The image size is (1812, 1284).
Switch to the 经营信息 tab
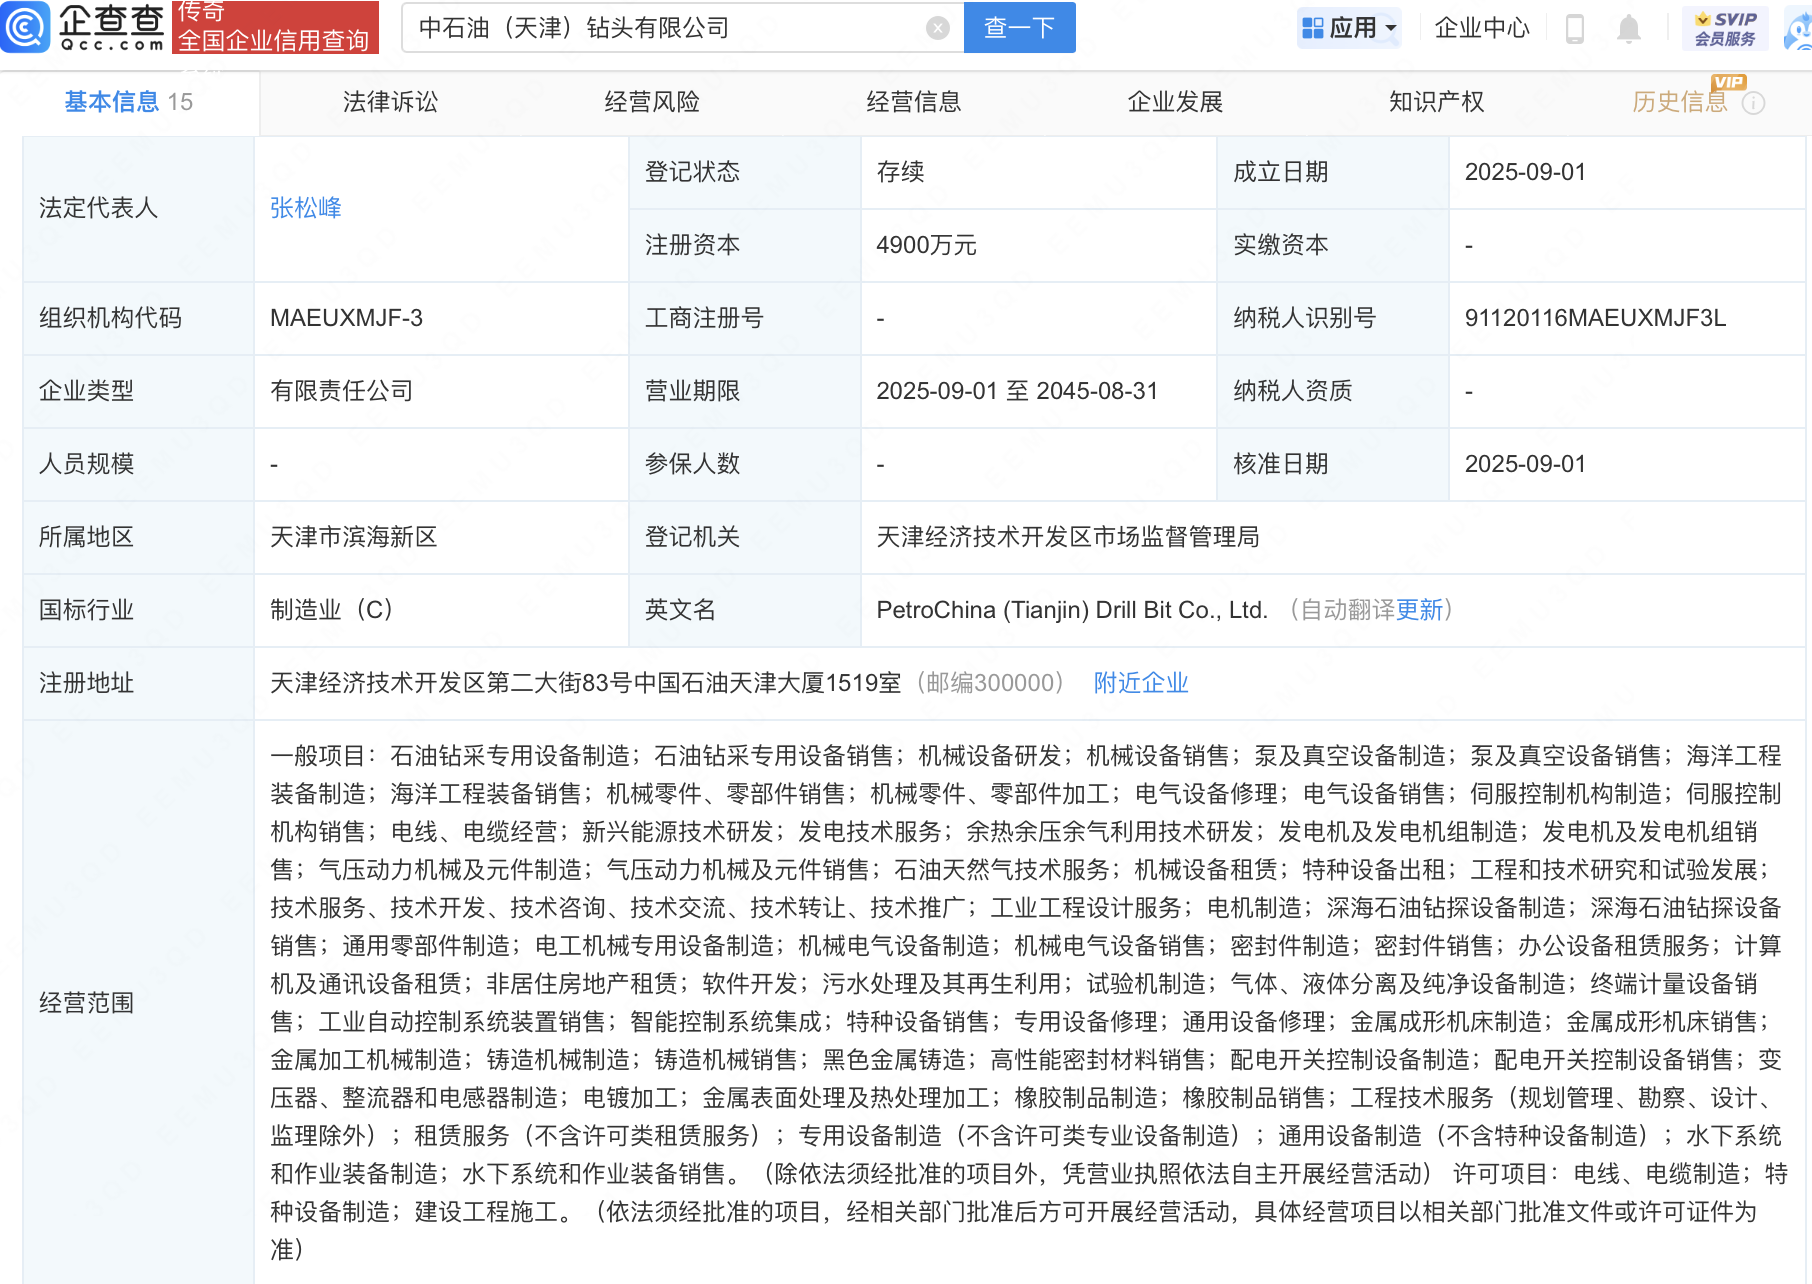(913, 102)
